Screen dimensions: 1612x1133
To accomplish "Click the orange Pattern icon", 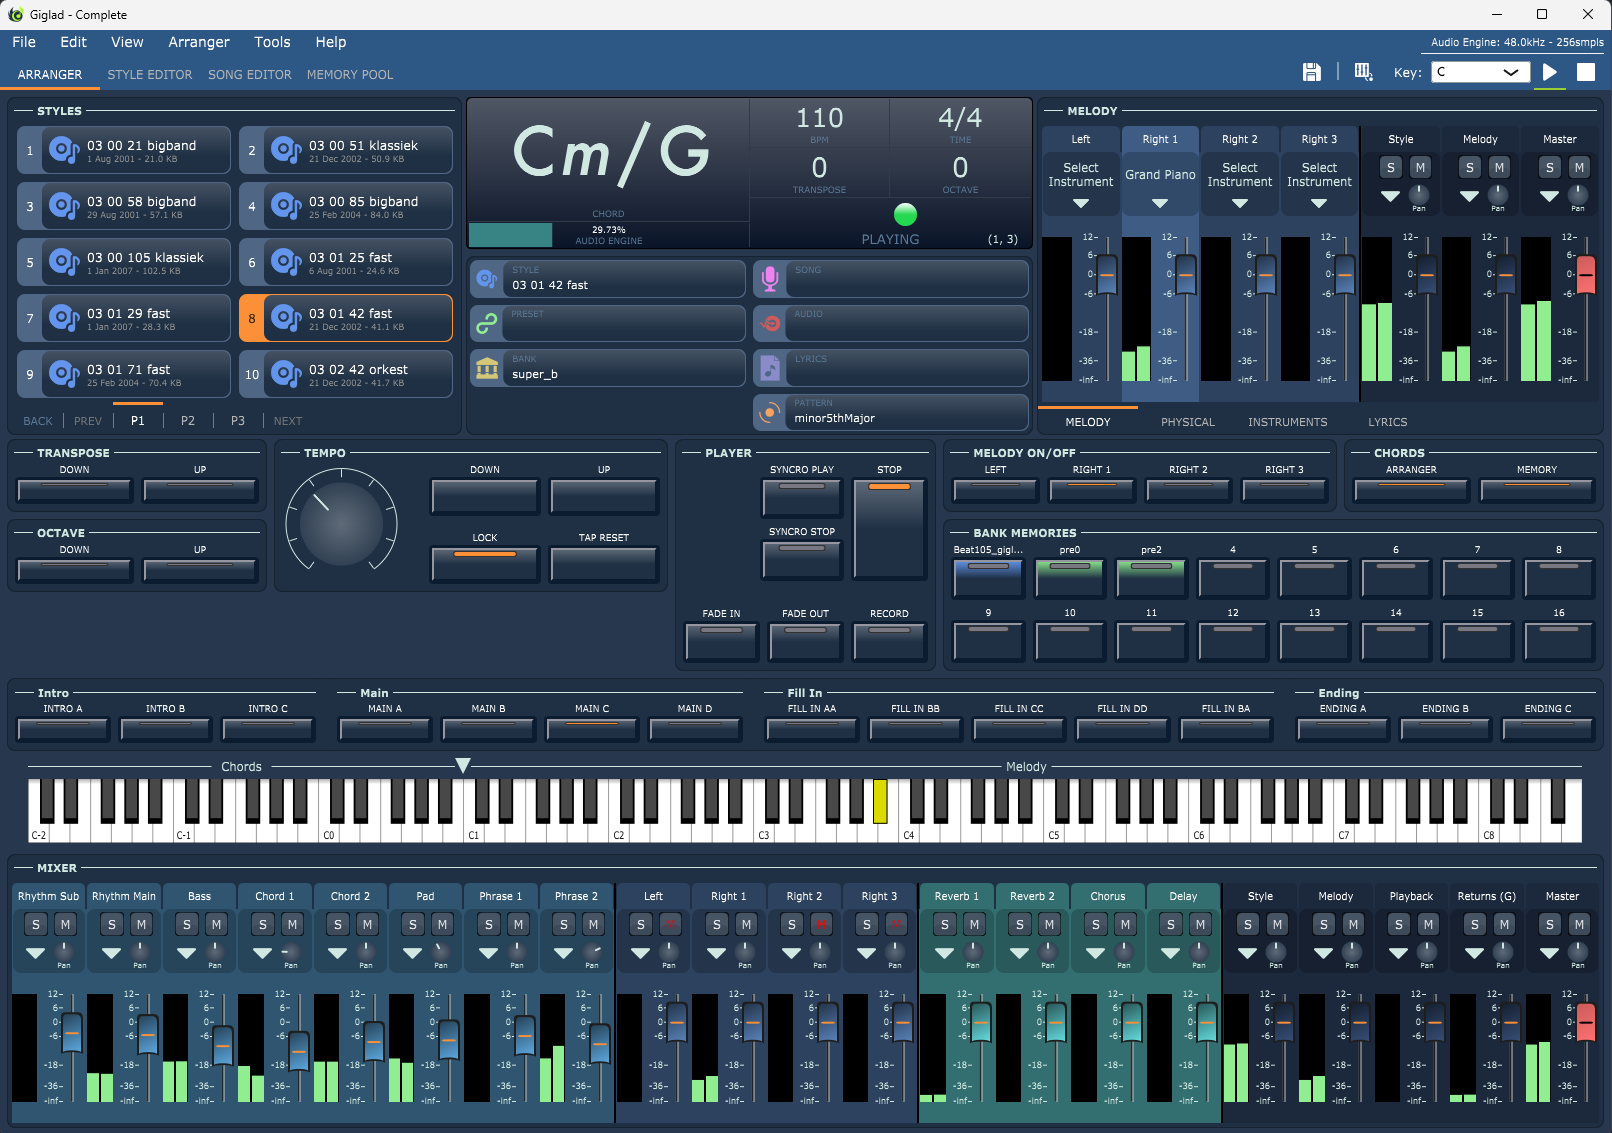I will [x=769, y=412].
